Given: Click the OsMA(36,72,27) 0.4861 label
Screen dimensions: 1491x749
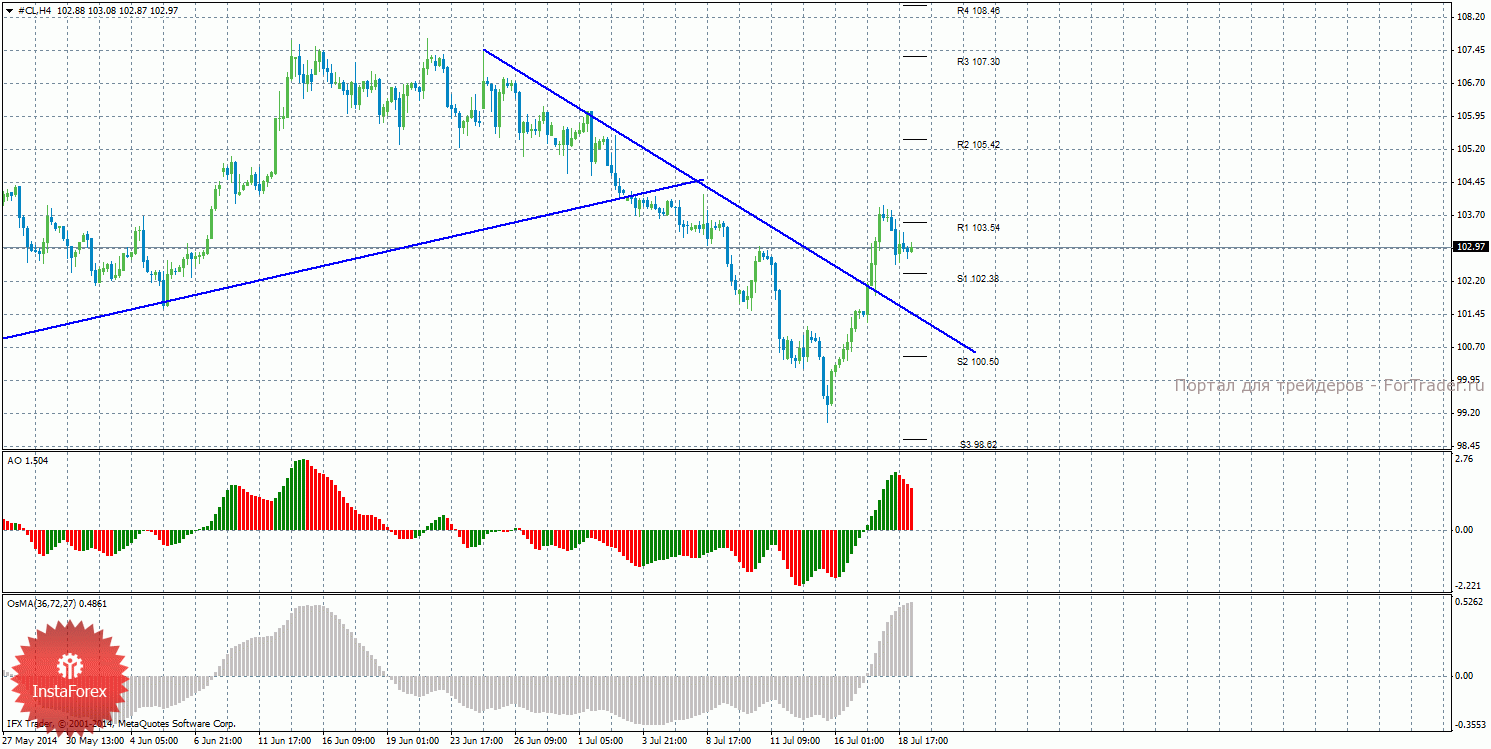Looking at the screenshot, I should pos(57,603).
